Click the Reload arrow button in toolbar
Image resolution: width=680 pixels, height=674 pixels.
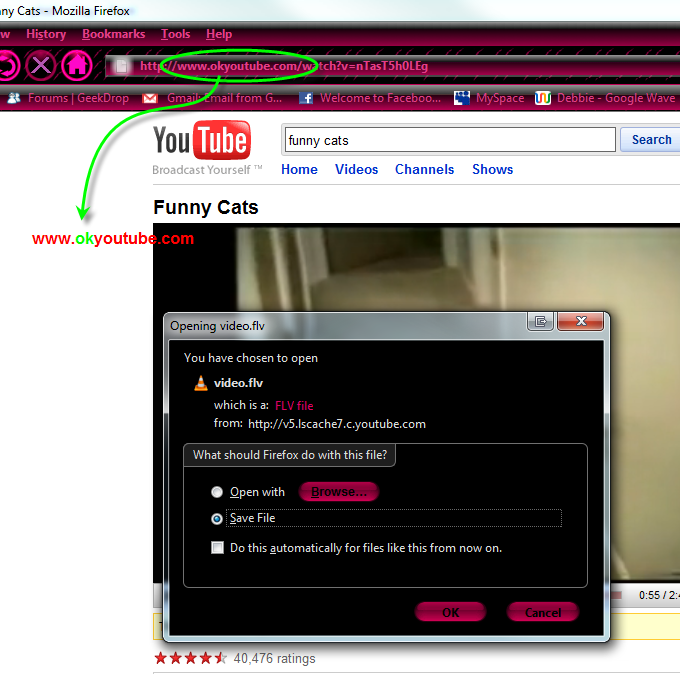pos(7,67)
